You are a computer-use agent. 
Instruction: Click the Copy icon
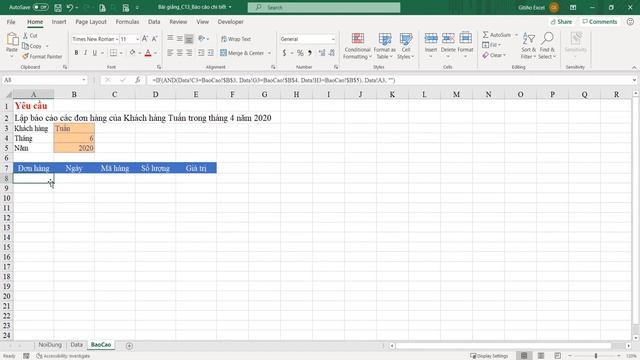pos(25,46)
